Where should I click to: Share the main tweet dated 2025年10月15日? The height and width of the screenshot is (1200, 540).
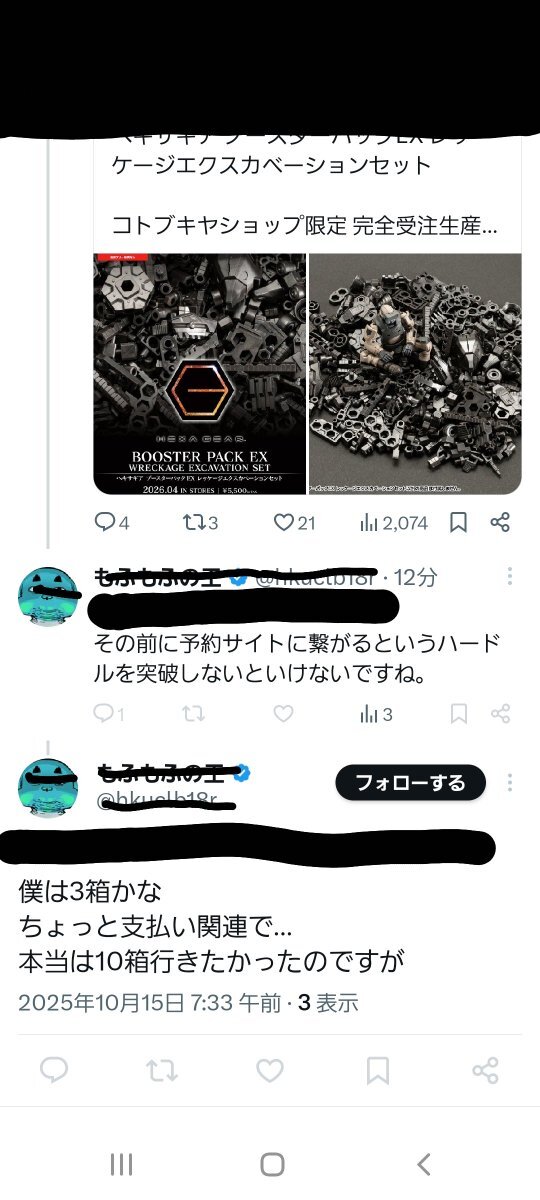[x=485, y=1071]
